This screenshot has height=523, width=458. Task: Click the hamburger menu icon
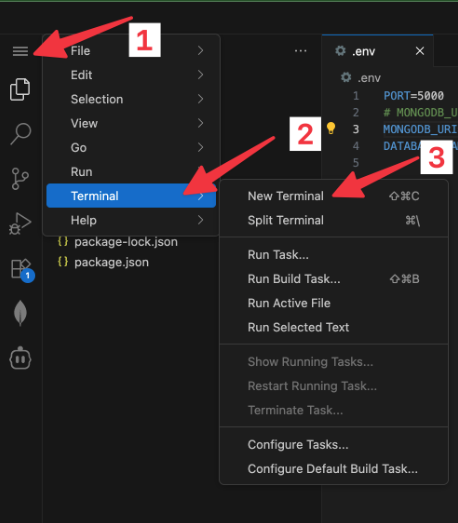point(20,51)
